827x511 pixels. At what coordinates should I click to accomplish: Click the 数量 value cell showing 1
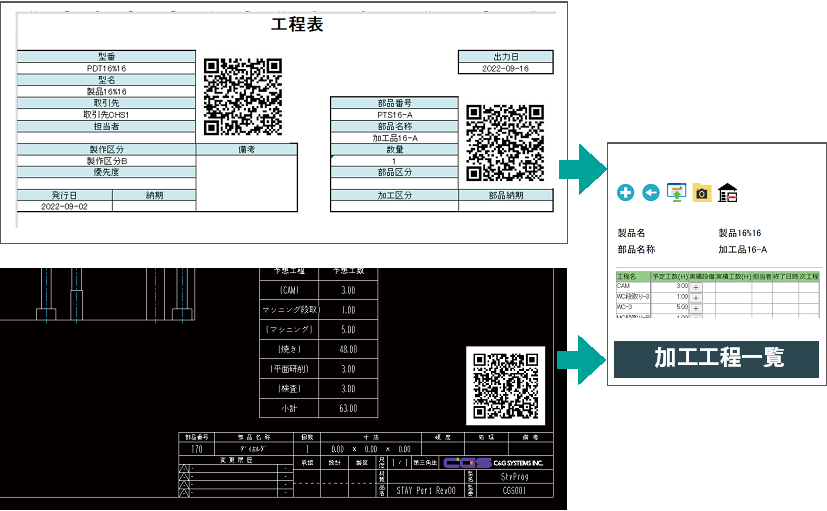[395, 161]
